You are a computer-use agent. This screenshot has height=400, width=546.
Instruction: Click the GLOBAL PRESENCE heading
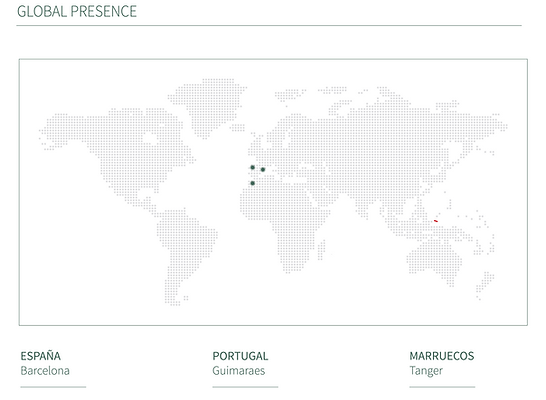pos(77,11)
